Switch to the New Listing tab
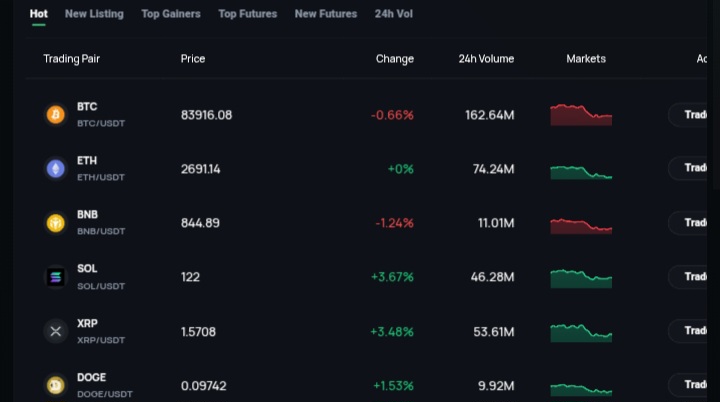720x402 pixels. [x=94, y=14]
